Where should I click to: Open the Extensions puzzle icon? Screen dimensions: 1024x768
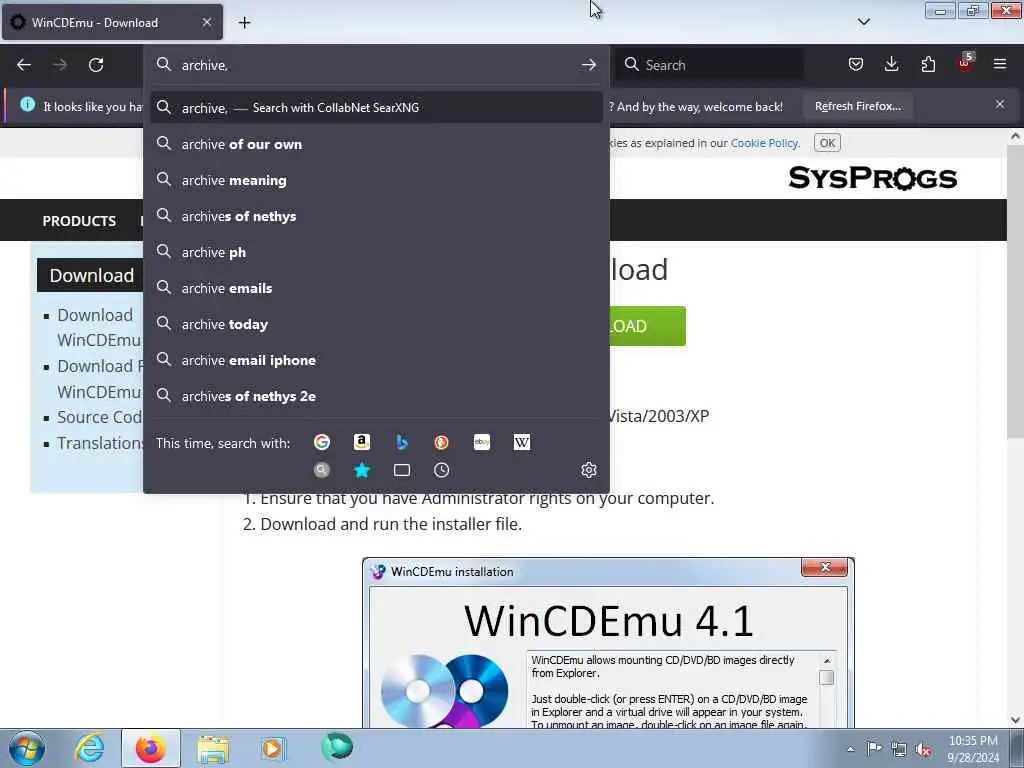[x=928, y=64]
